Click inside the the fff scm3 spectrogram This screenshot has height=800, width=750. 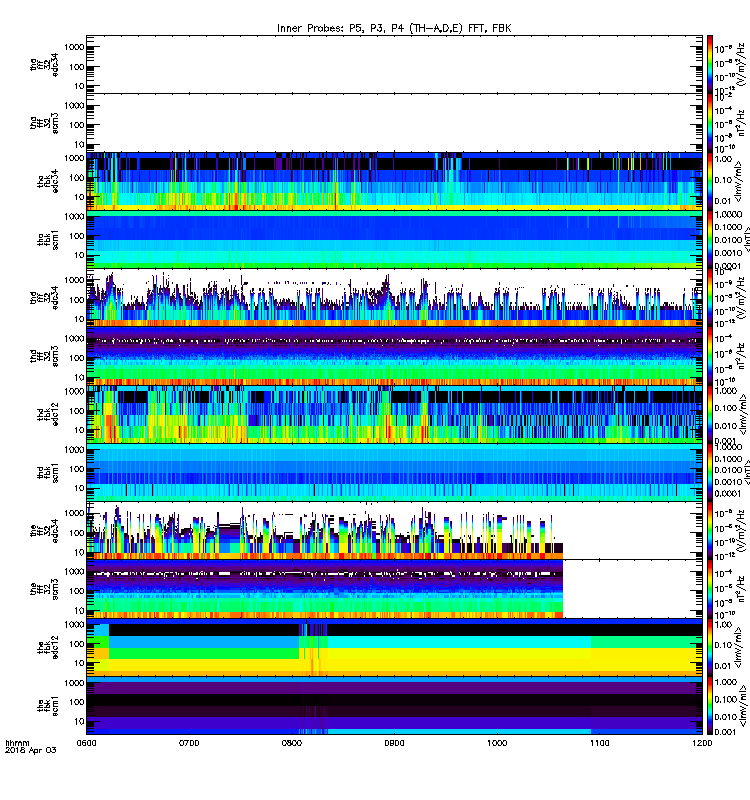[394, 589]
